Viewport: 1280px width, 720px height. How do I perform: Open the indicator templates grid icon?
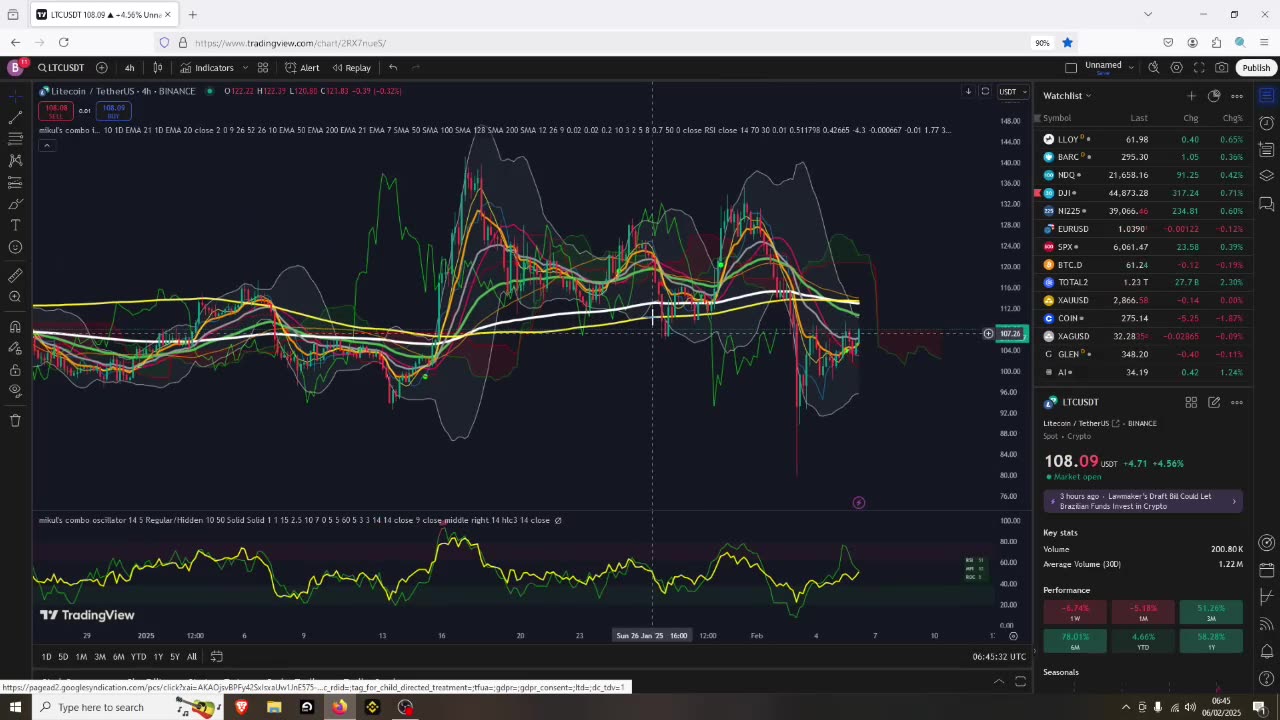(x=263, y=67)
